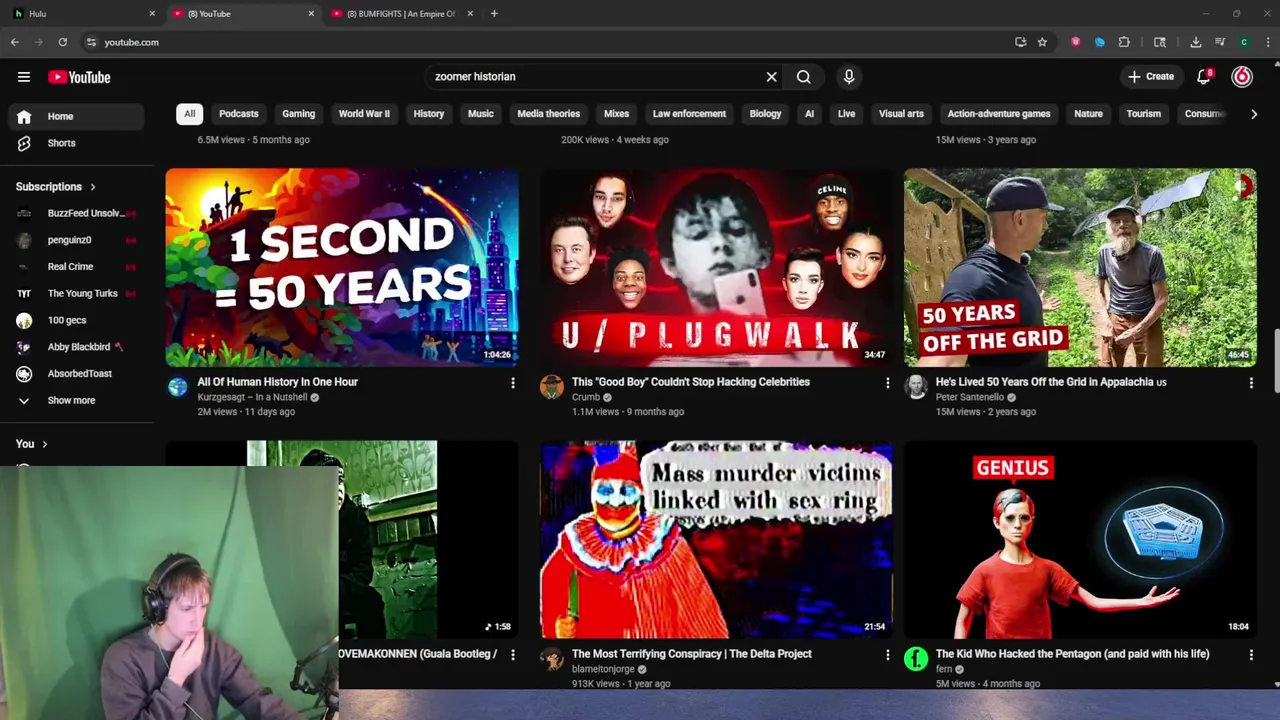Click the magnifier search button
The image size is (1280, 720).
coord(803,77)
